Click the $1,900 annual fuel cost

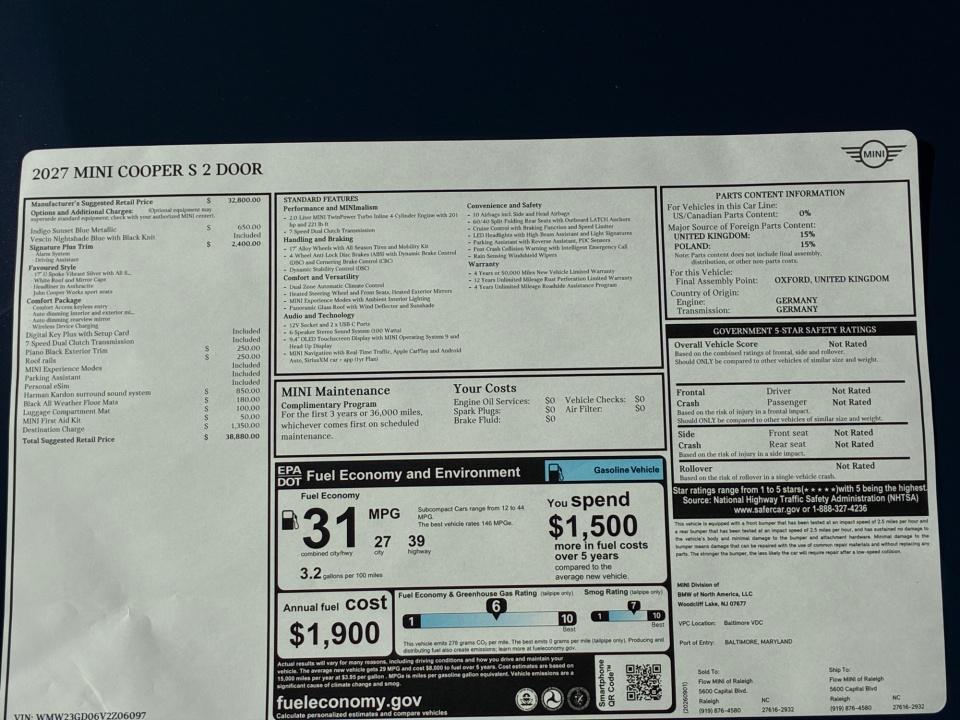point(334,634)
